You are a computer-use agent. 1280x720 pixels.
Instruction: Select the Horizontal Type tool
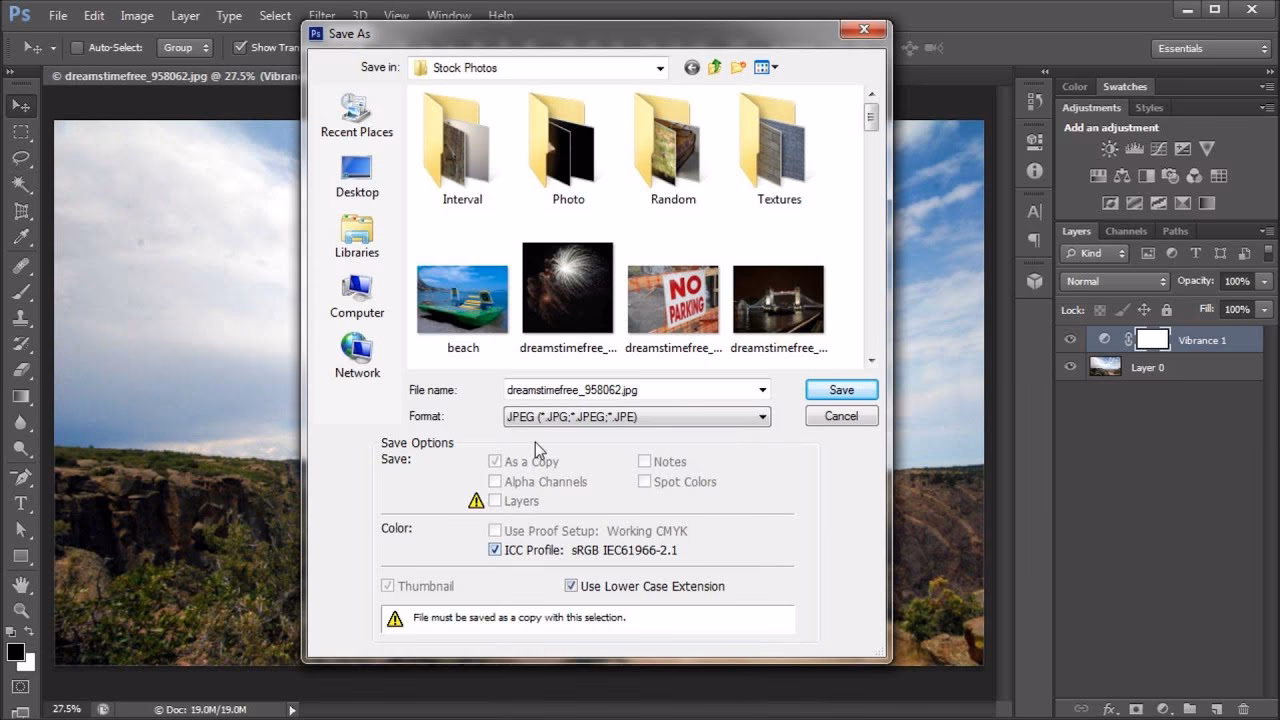20,503
